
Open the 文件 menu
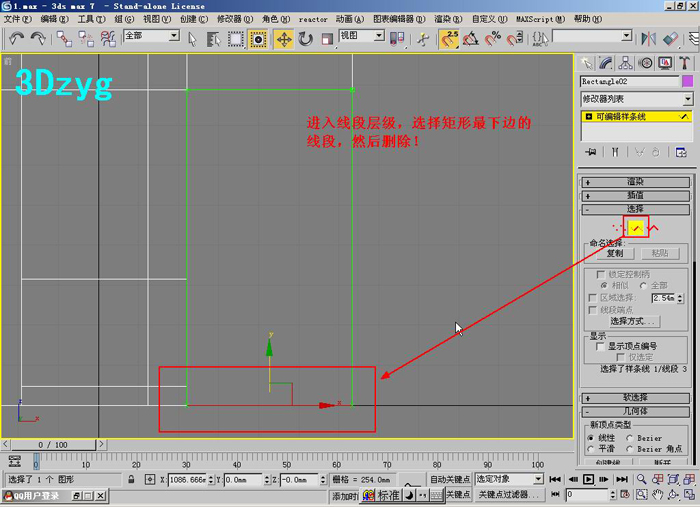18,19
